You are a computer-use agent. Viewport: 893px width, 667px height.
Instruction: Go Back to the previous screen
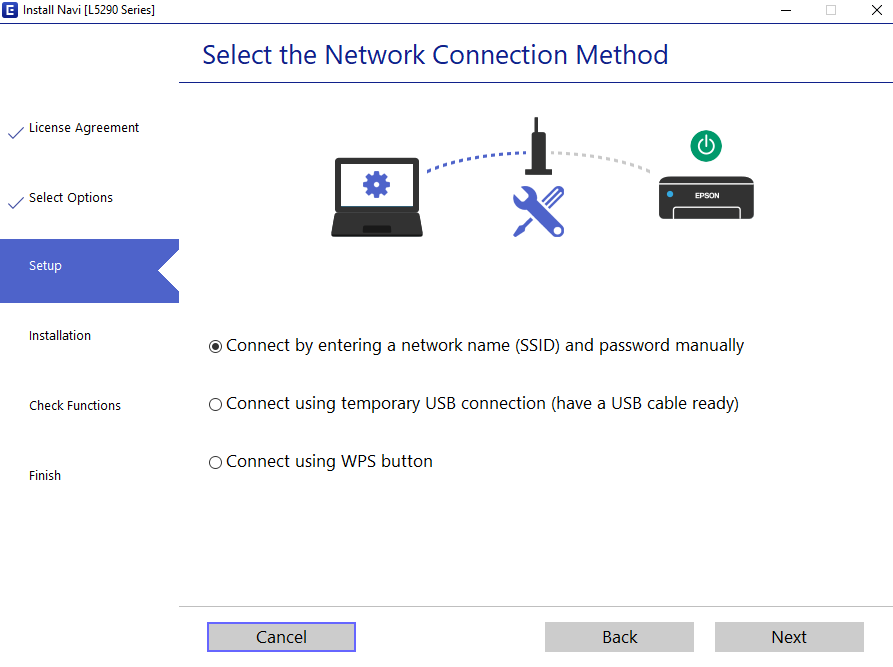click(x=619, y=637)
